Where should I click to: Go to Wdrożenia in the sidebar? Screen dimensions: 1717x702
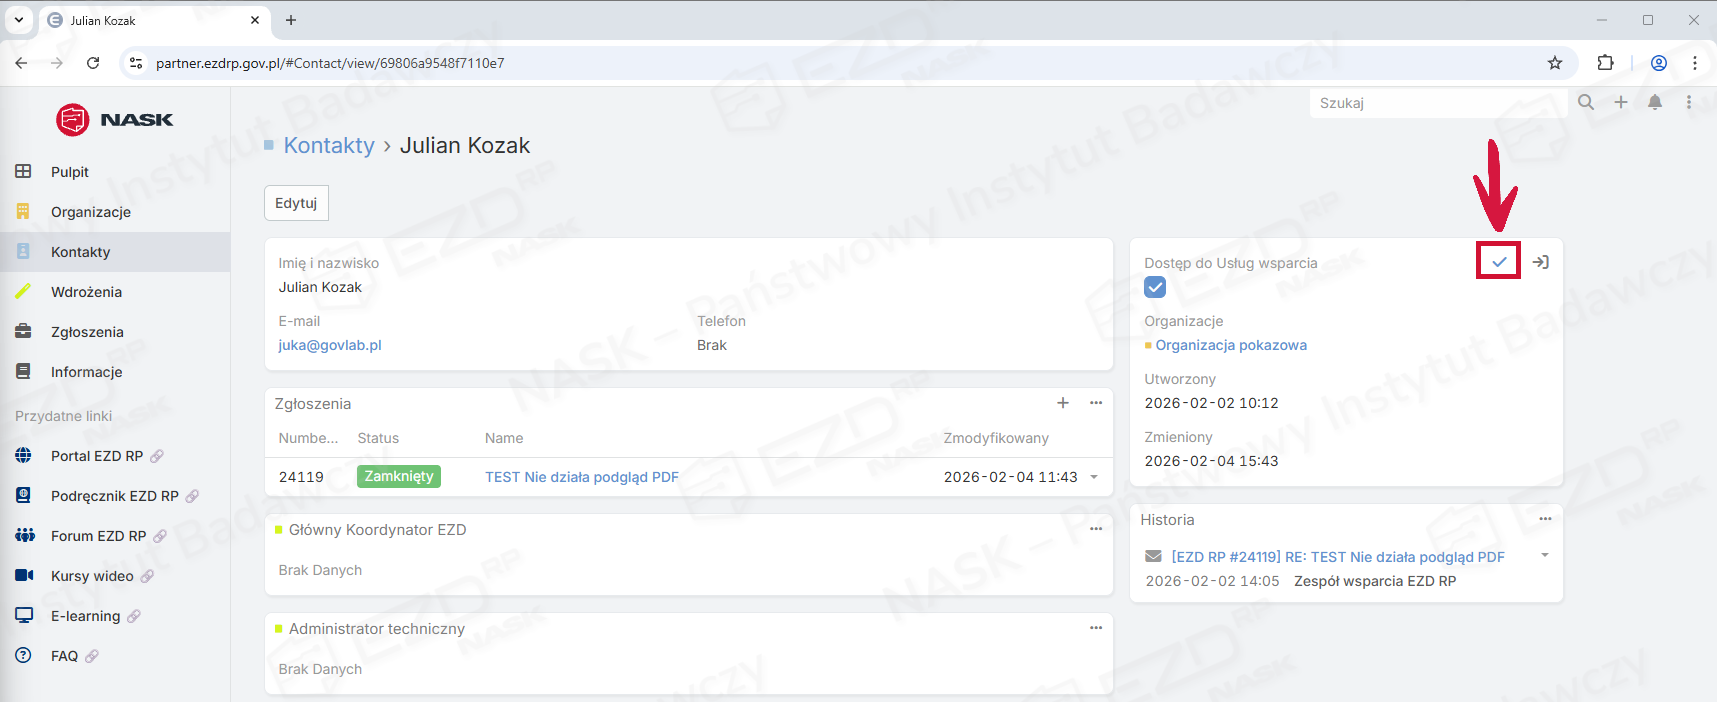tap(86, 292)
